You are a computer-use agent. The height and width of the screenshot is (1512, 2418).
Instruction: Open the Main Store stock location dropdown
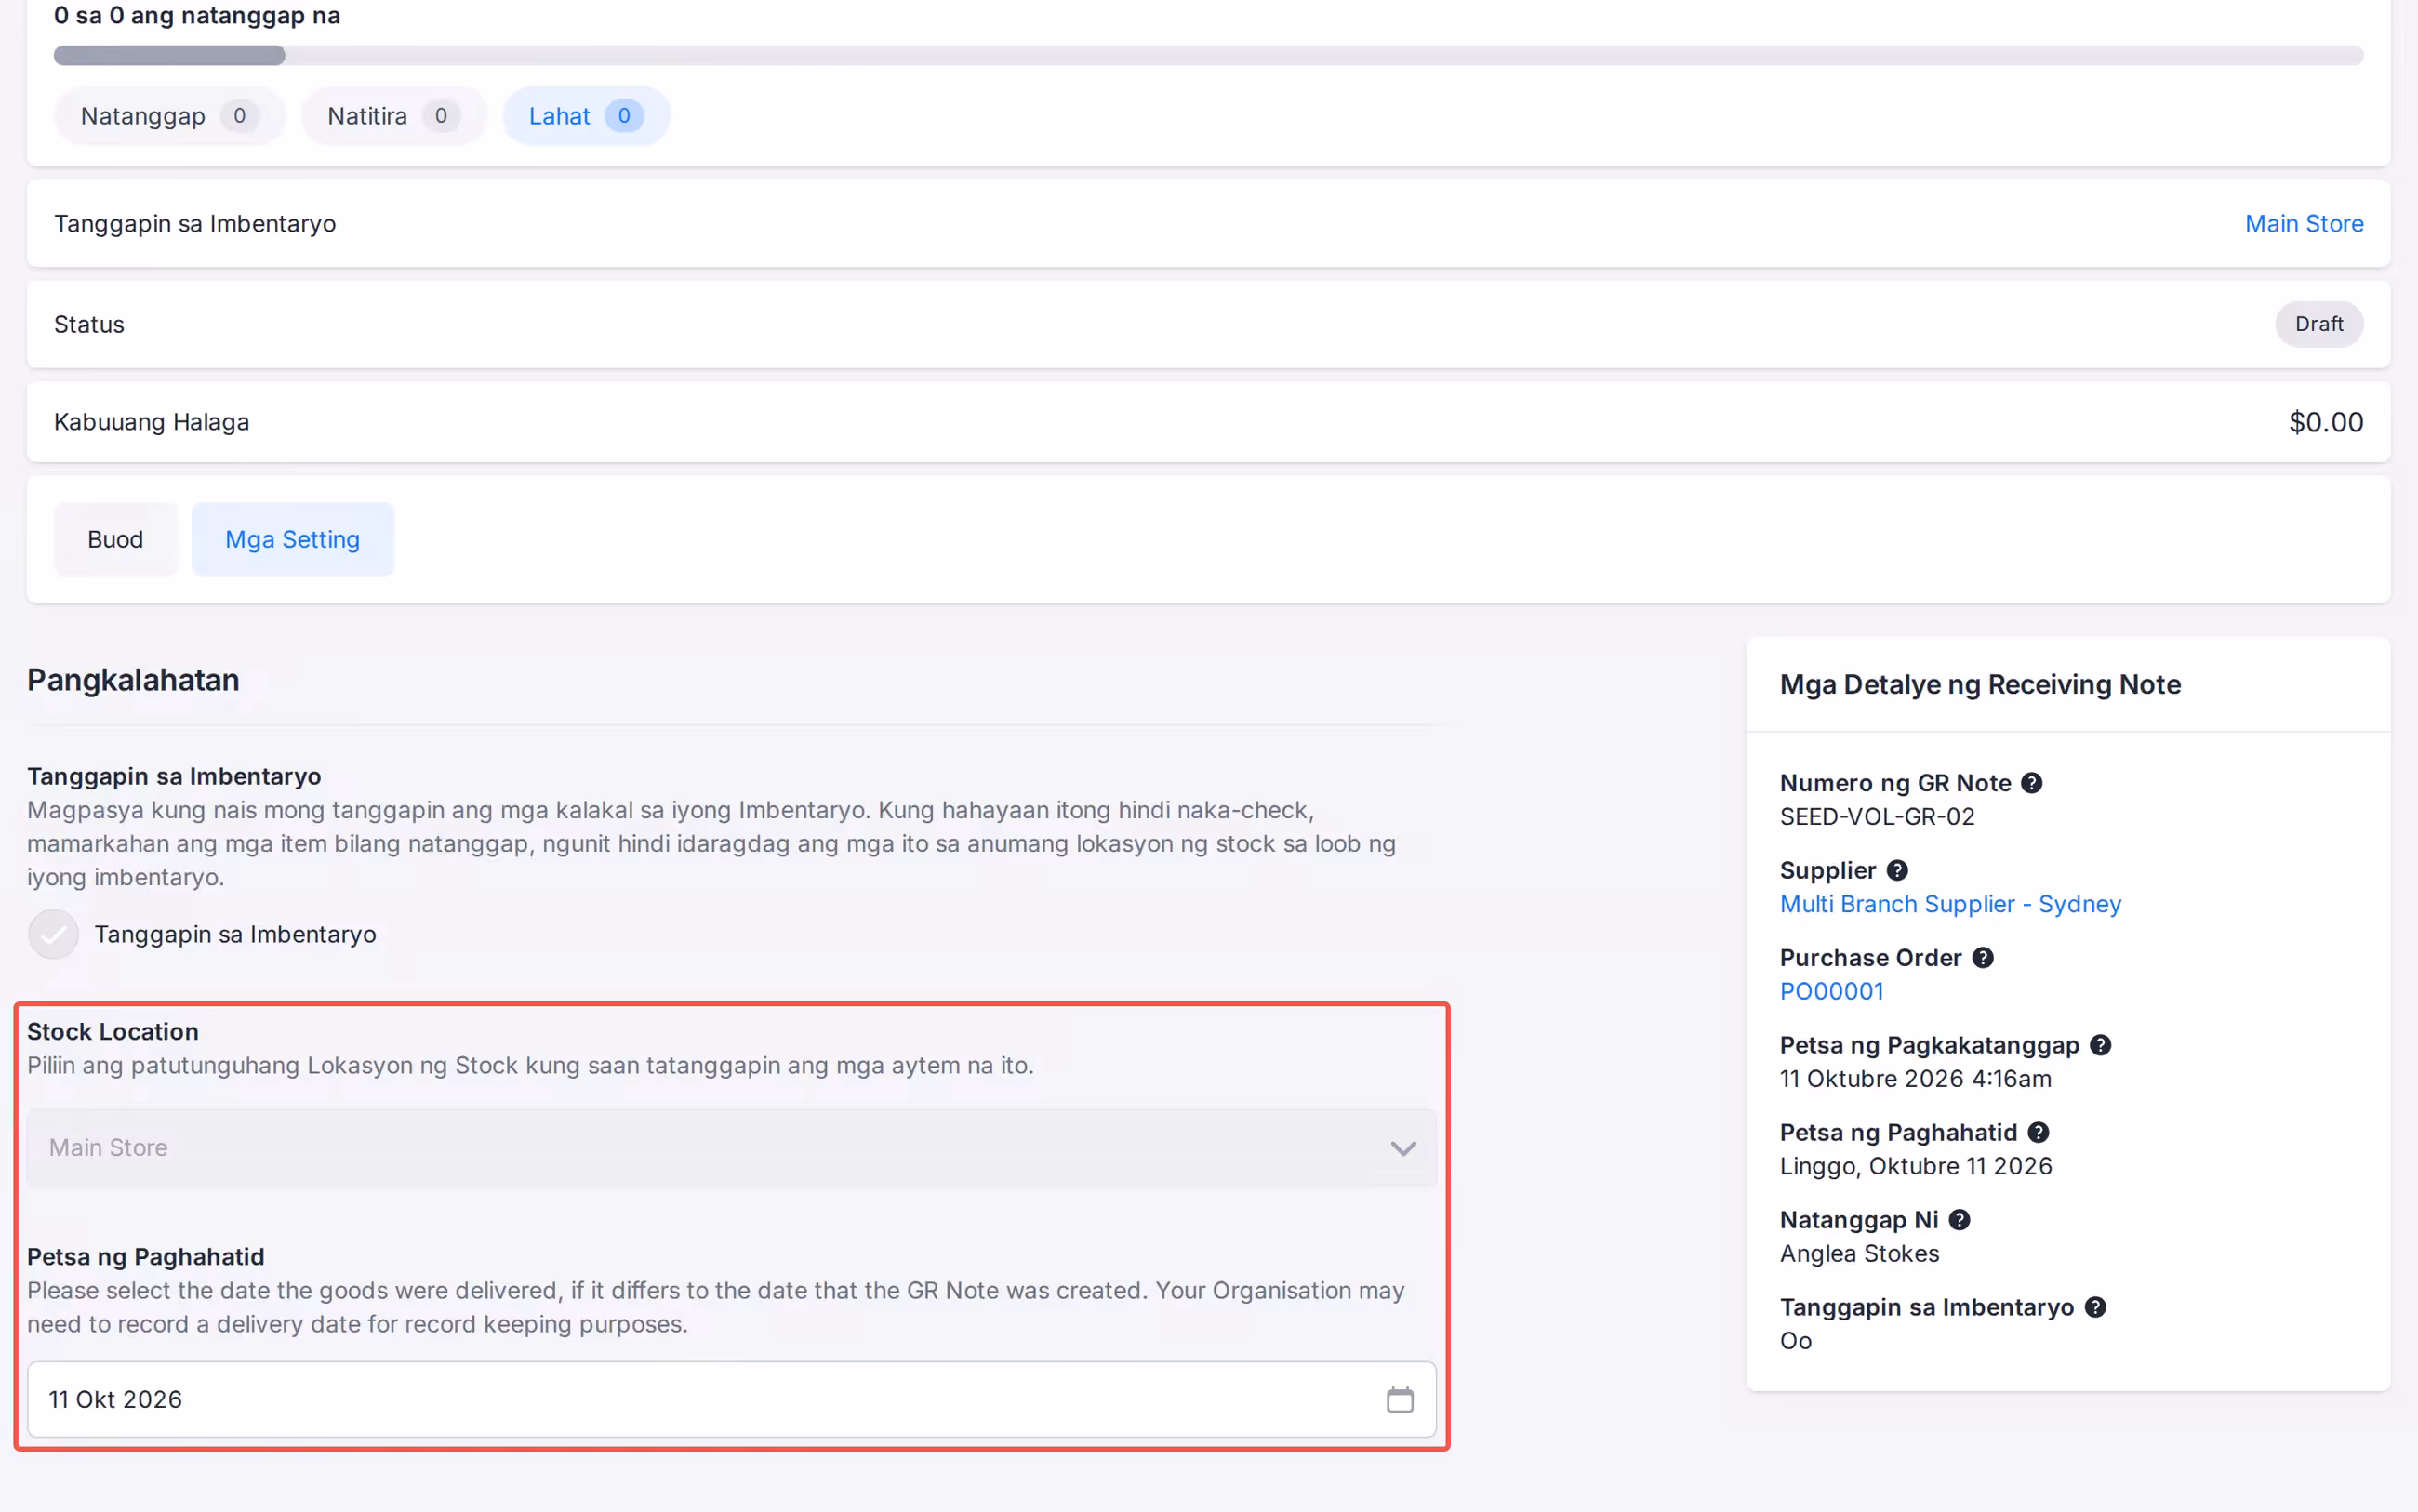pyautogui.click(x=731, y=1148)
